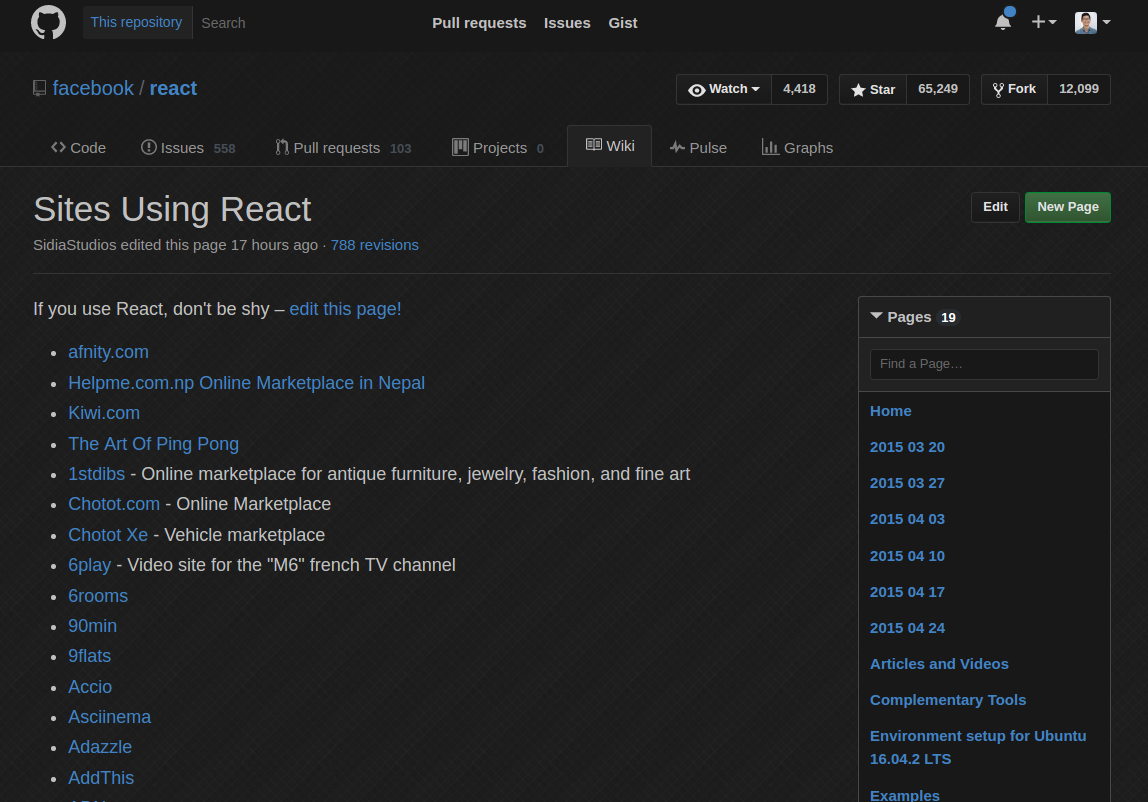Open the facebook owner link
This screenshot has width=1148, height=802.
pos(93,89)
